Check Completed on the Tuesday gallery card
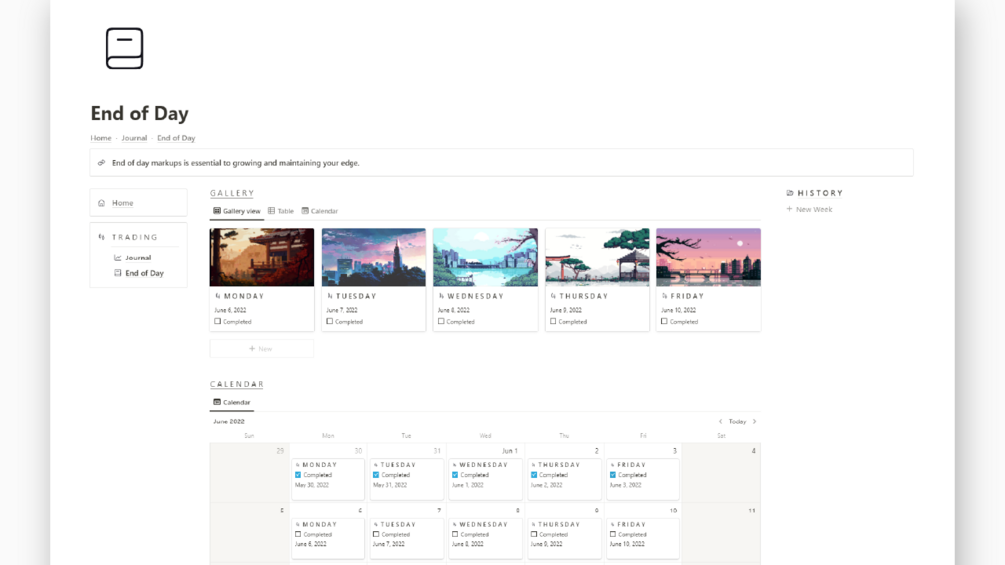 click(x=329, y=322)
